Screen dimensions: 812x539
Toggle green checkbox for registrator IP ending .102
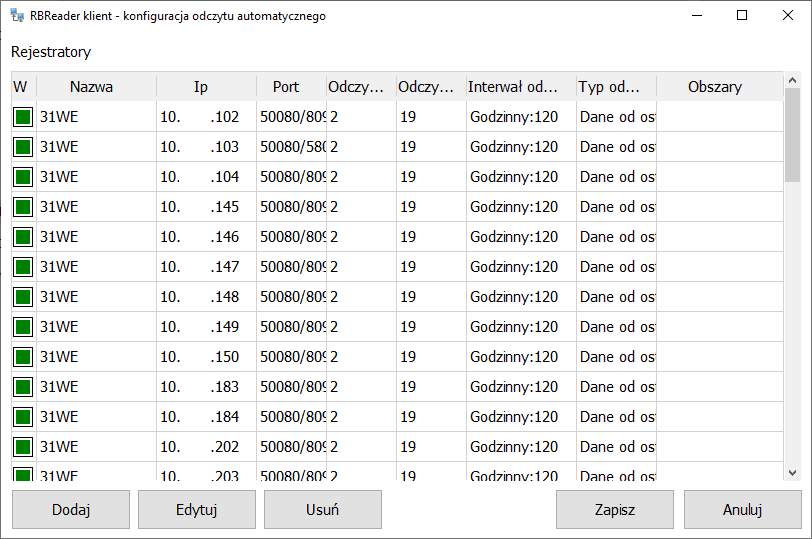coord(23,117)
